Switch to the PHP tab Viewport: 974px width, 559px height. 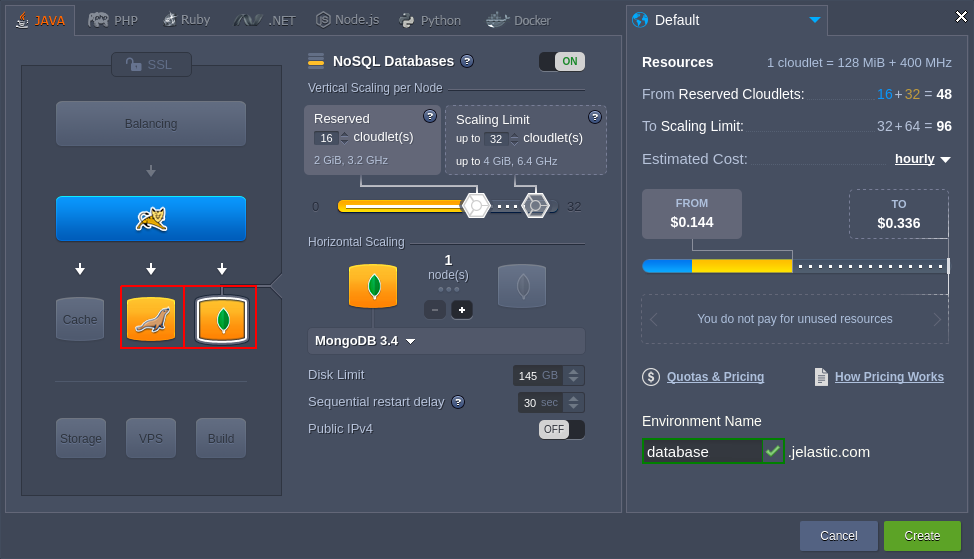coord(112,20)
